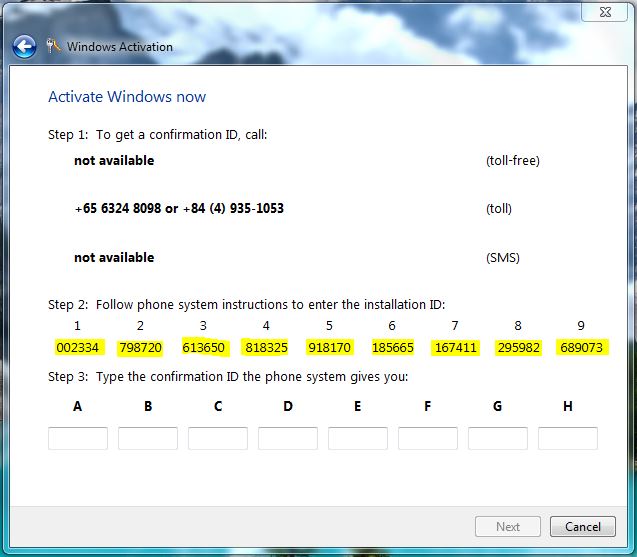Click the Windows Activation keys icon
Viewport: 637px width, 557px height.
[53, 46]
